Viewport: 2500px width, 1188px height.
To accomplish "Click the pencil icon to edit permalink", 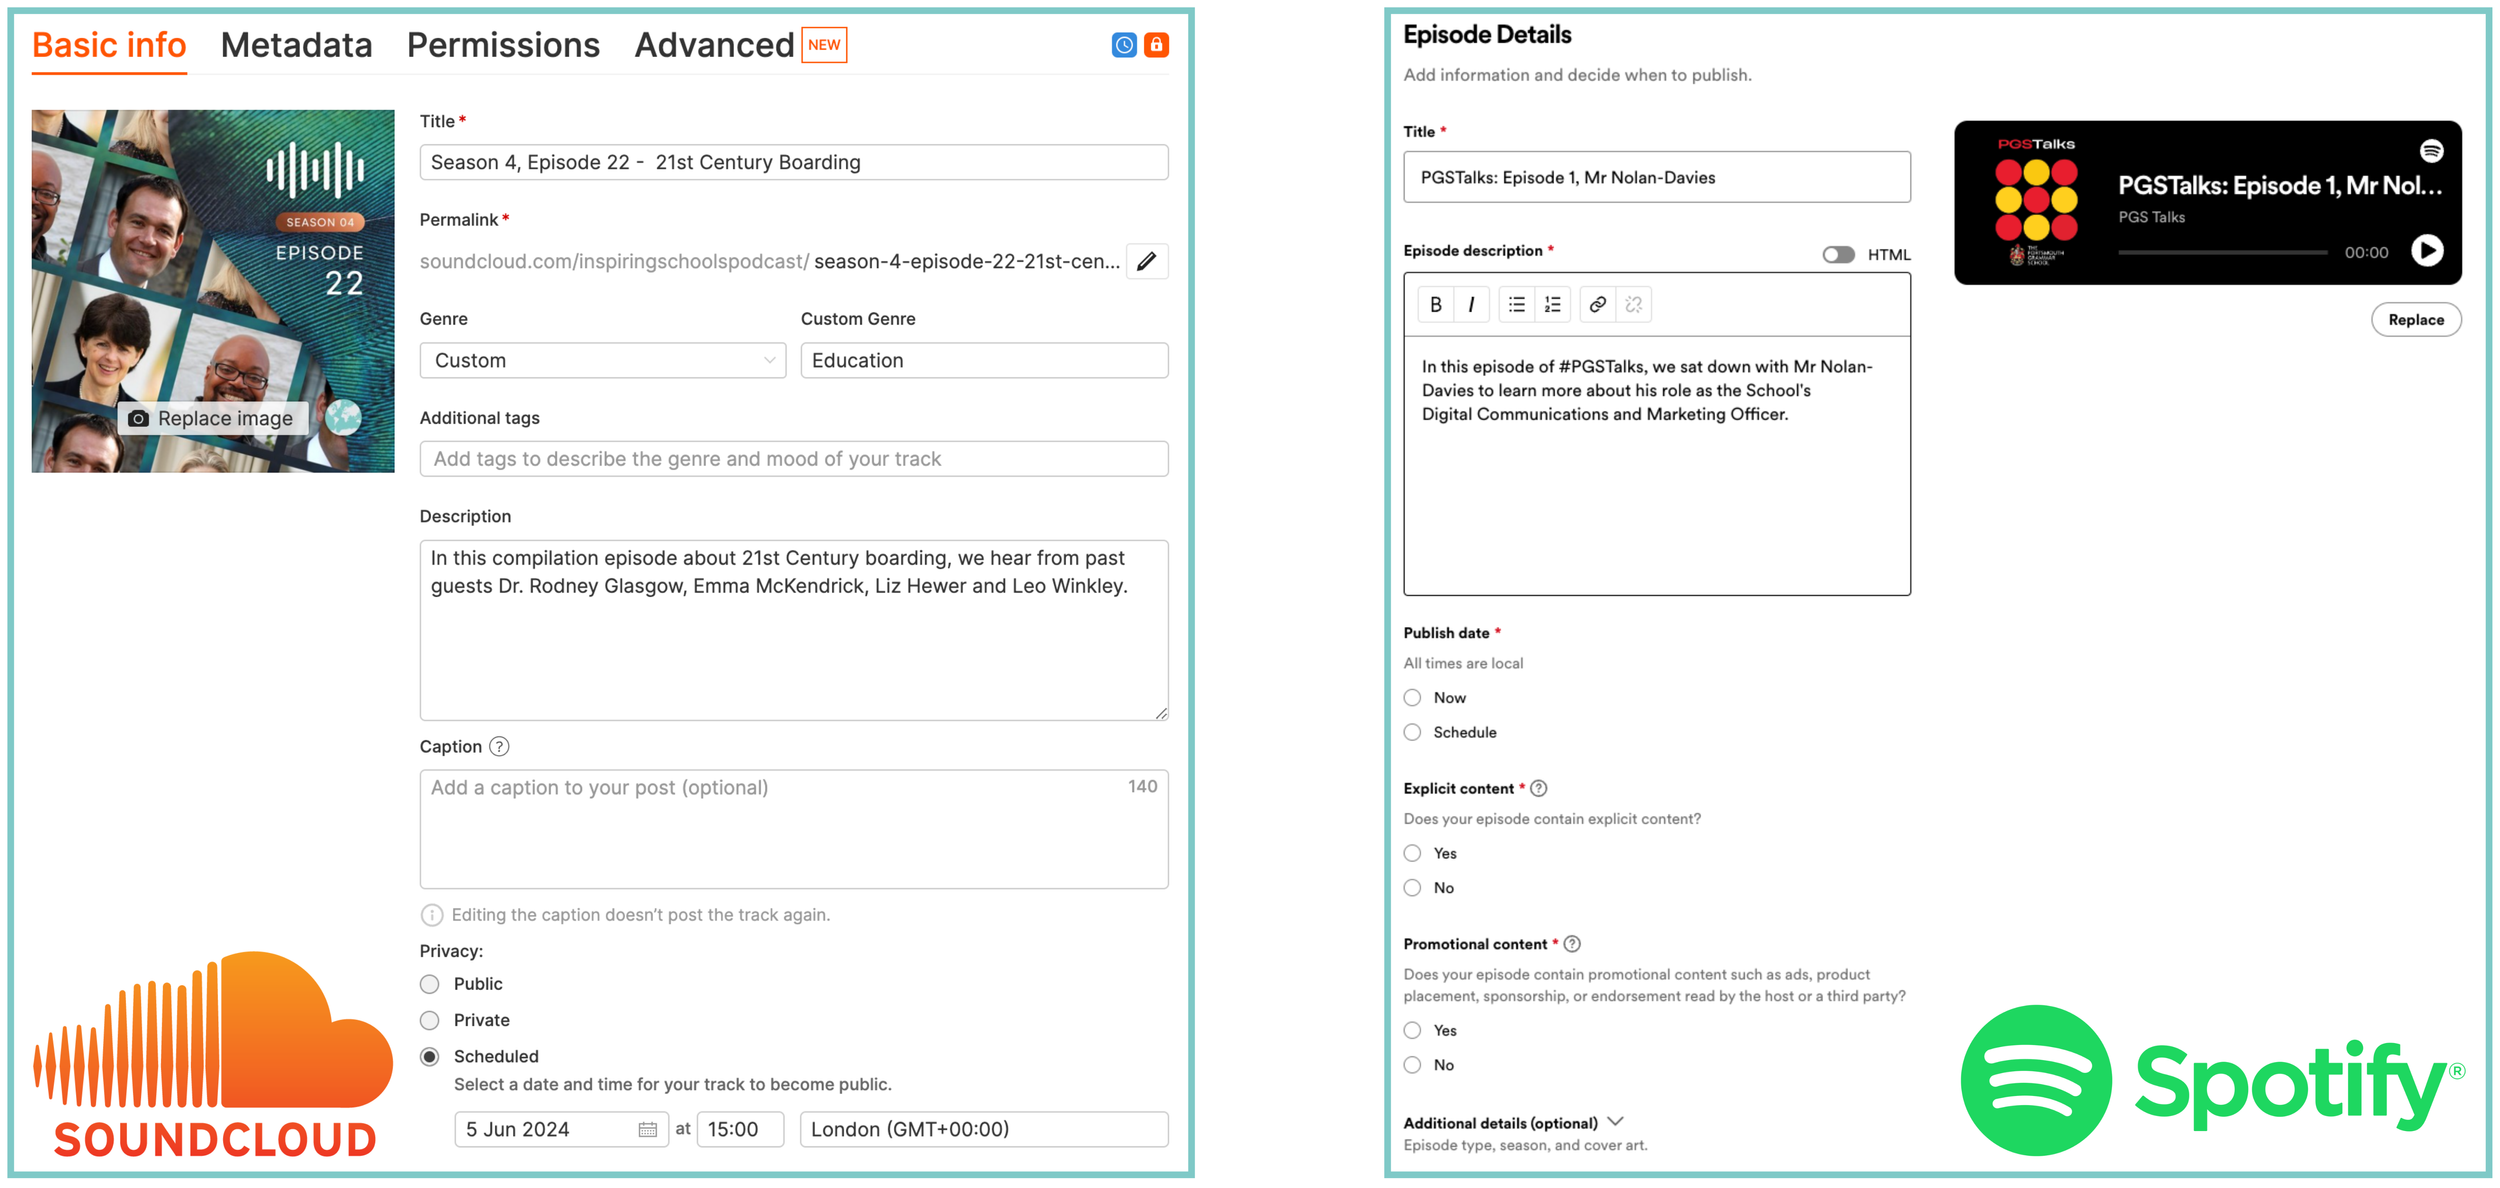I will [x=1147, y=262].
